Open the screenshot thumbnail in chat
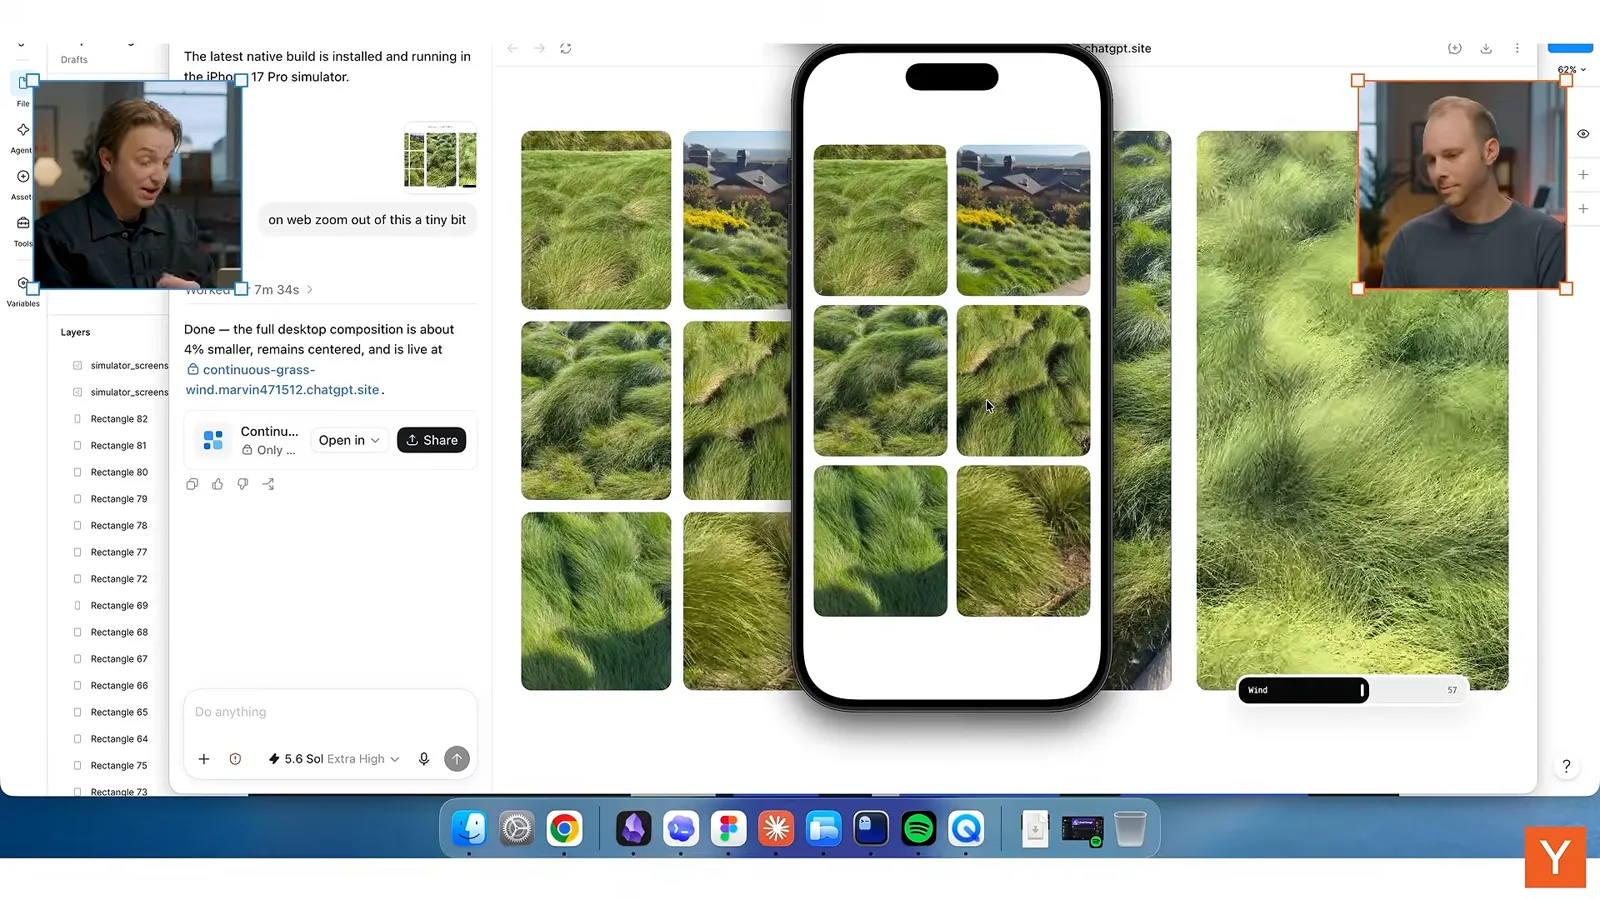This screenshot has height=900, width=1600. point(440,157)
